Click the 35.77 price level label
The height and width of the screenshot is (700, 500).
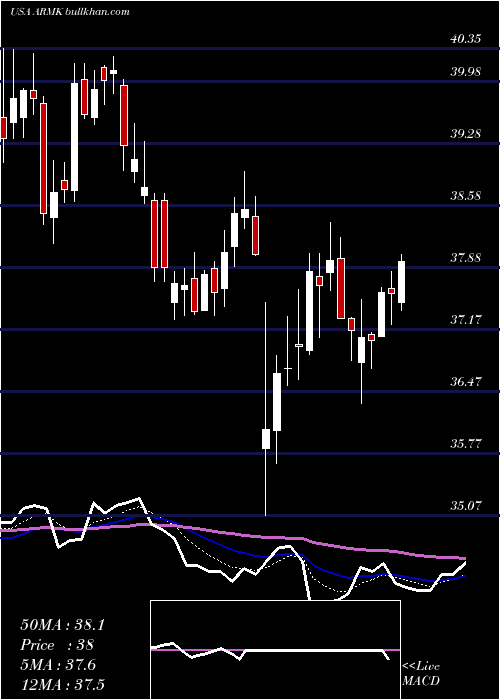coord(466,444)
